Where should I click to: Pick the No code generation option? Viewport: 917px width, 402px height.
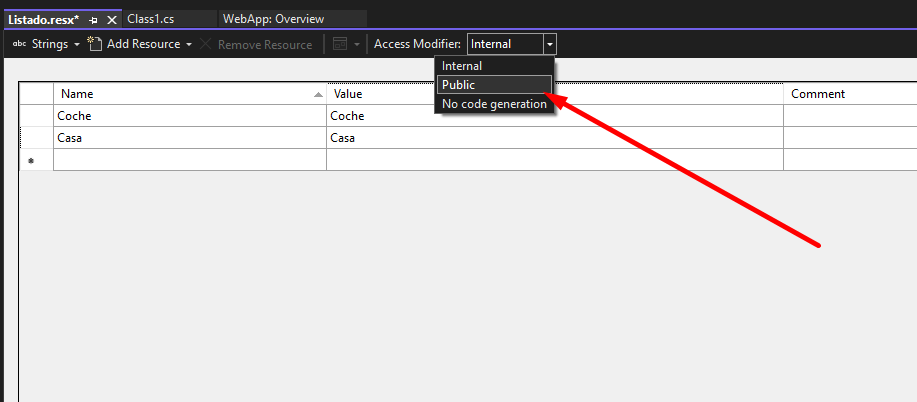(494, 104)
